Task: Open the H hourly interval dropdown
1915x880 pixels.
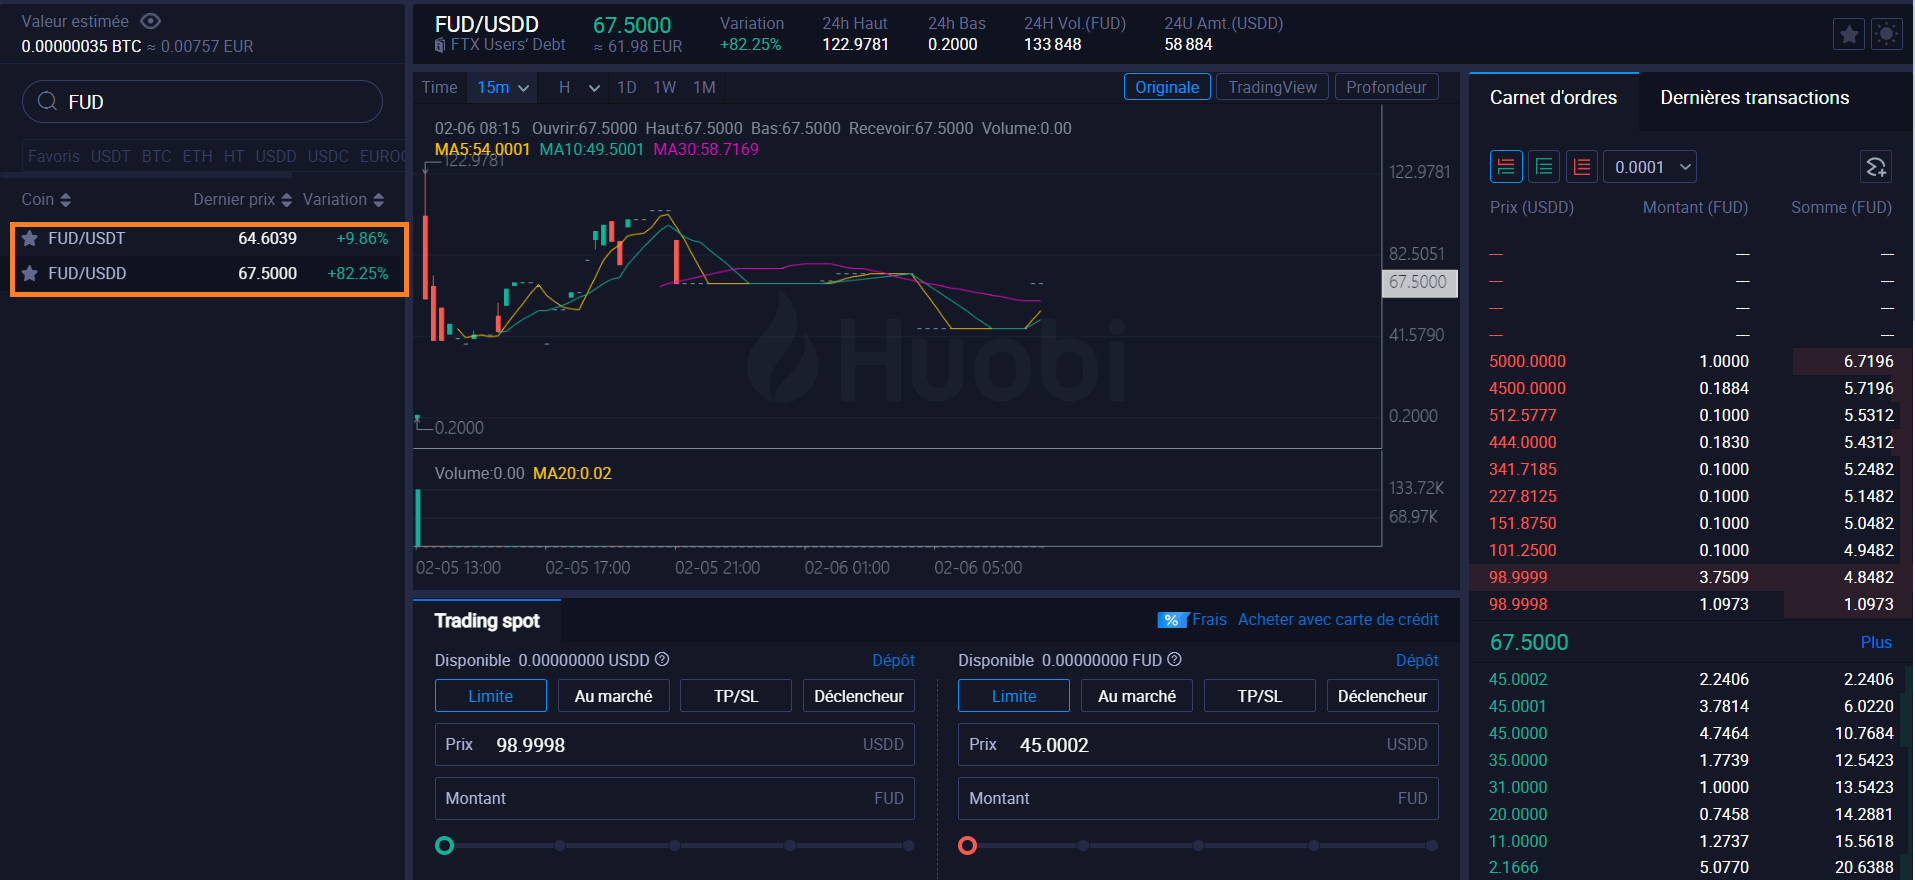Action: point(579,88)
